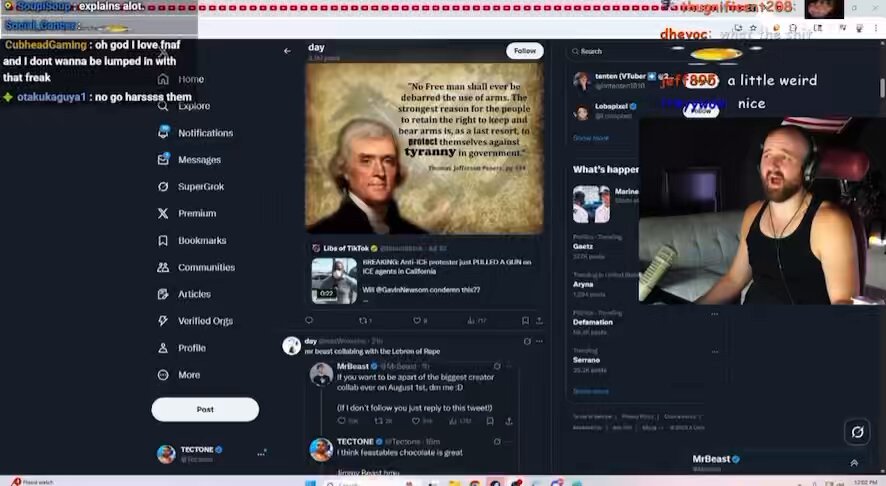The width and height of the screenshot is (886, 486).
Task: Open the Marine news thumbnail under What's happening
Action: 591,205
